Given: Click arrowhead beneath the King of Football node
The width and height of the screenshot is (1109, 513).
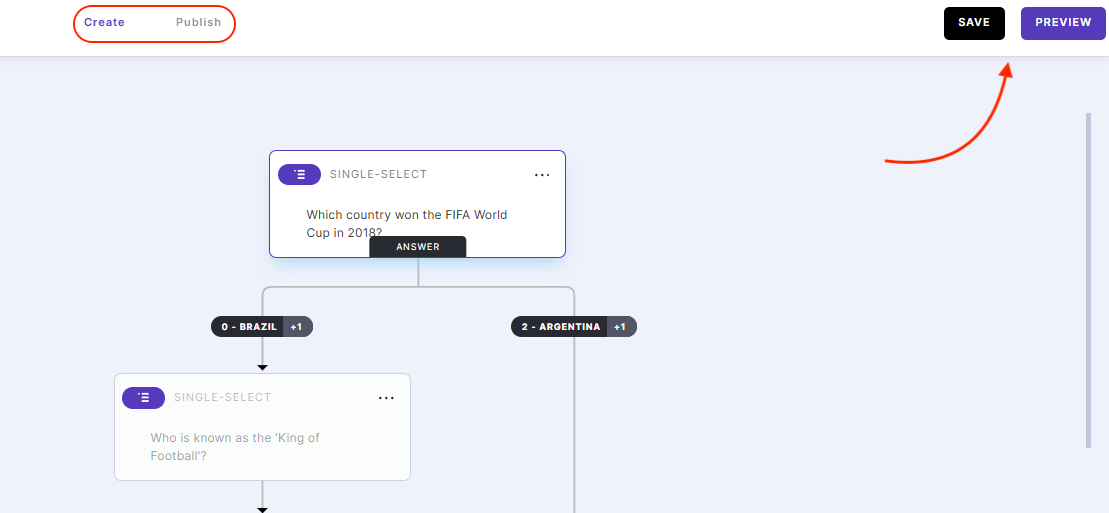Looking at the screenshot, I should point(262,509).
